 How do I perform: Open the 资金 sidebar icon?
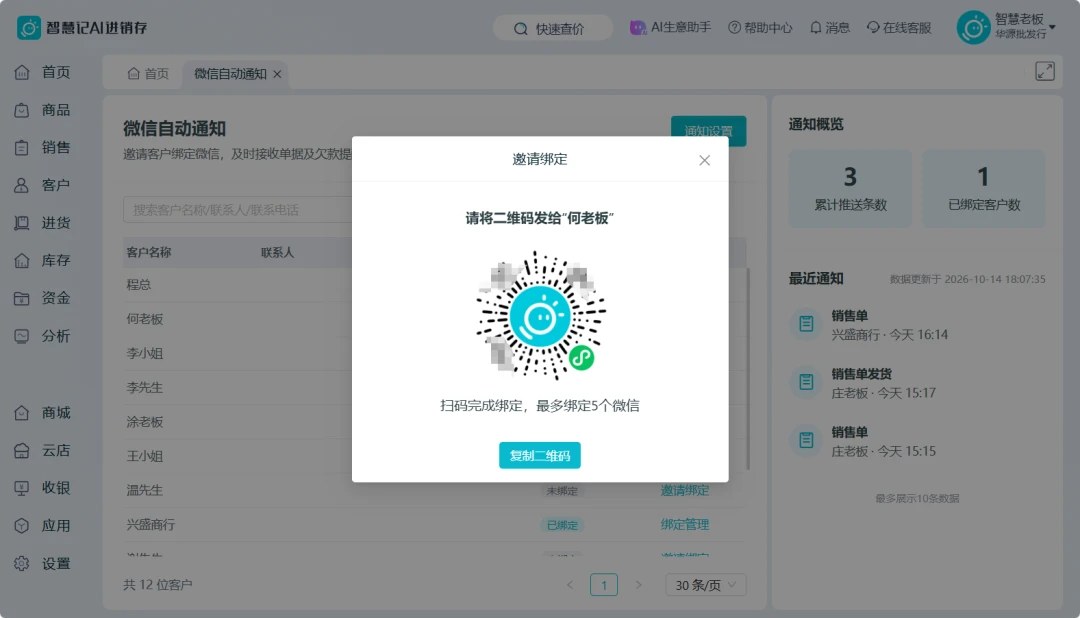pyautogui.click(x=22, y=298)
